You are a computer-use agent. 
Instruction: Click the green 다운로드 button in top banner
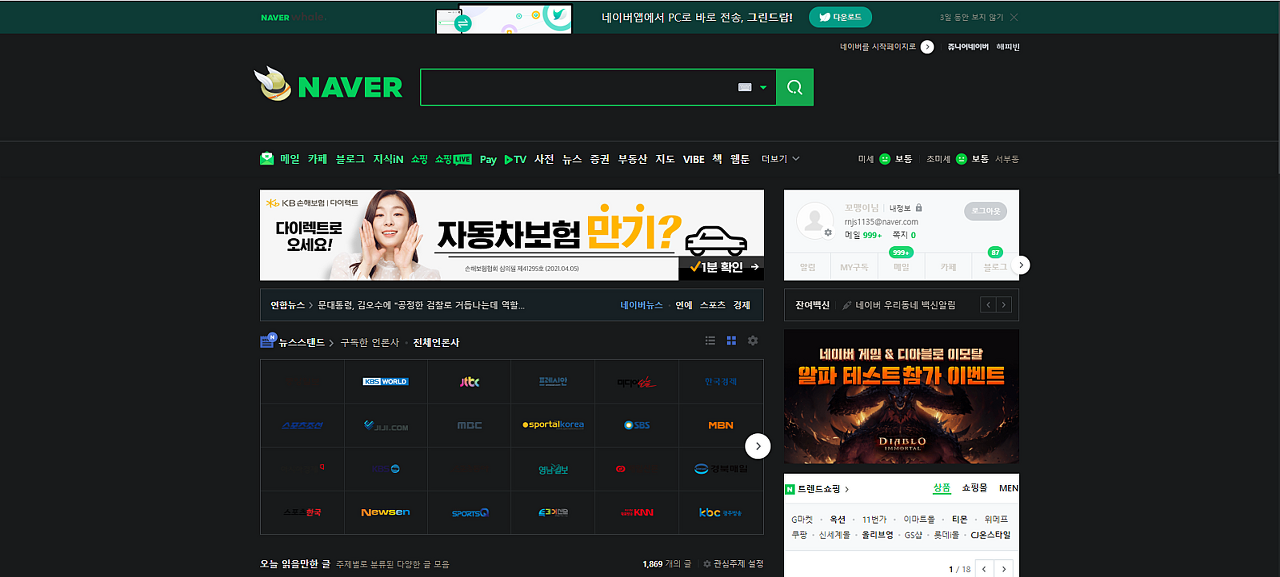(840, 17)
